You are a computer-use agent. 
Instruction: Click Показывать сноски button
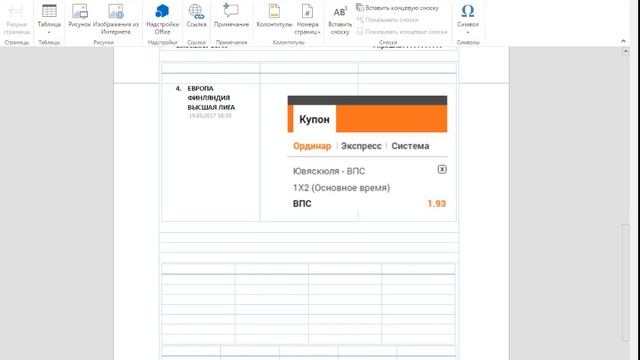(387, 20)
